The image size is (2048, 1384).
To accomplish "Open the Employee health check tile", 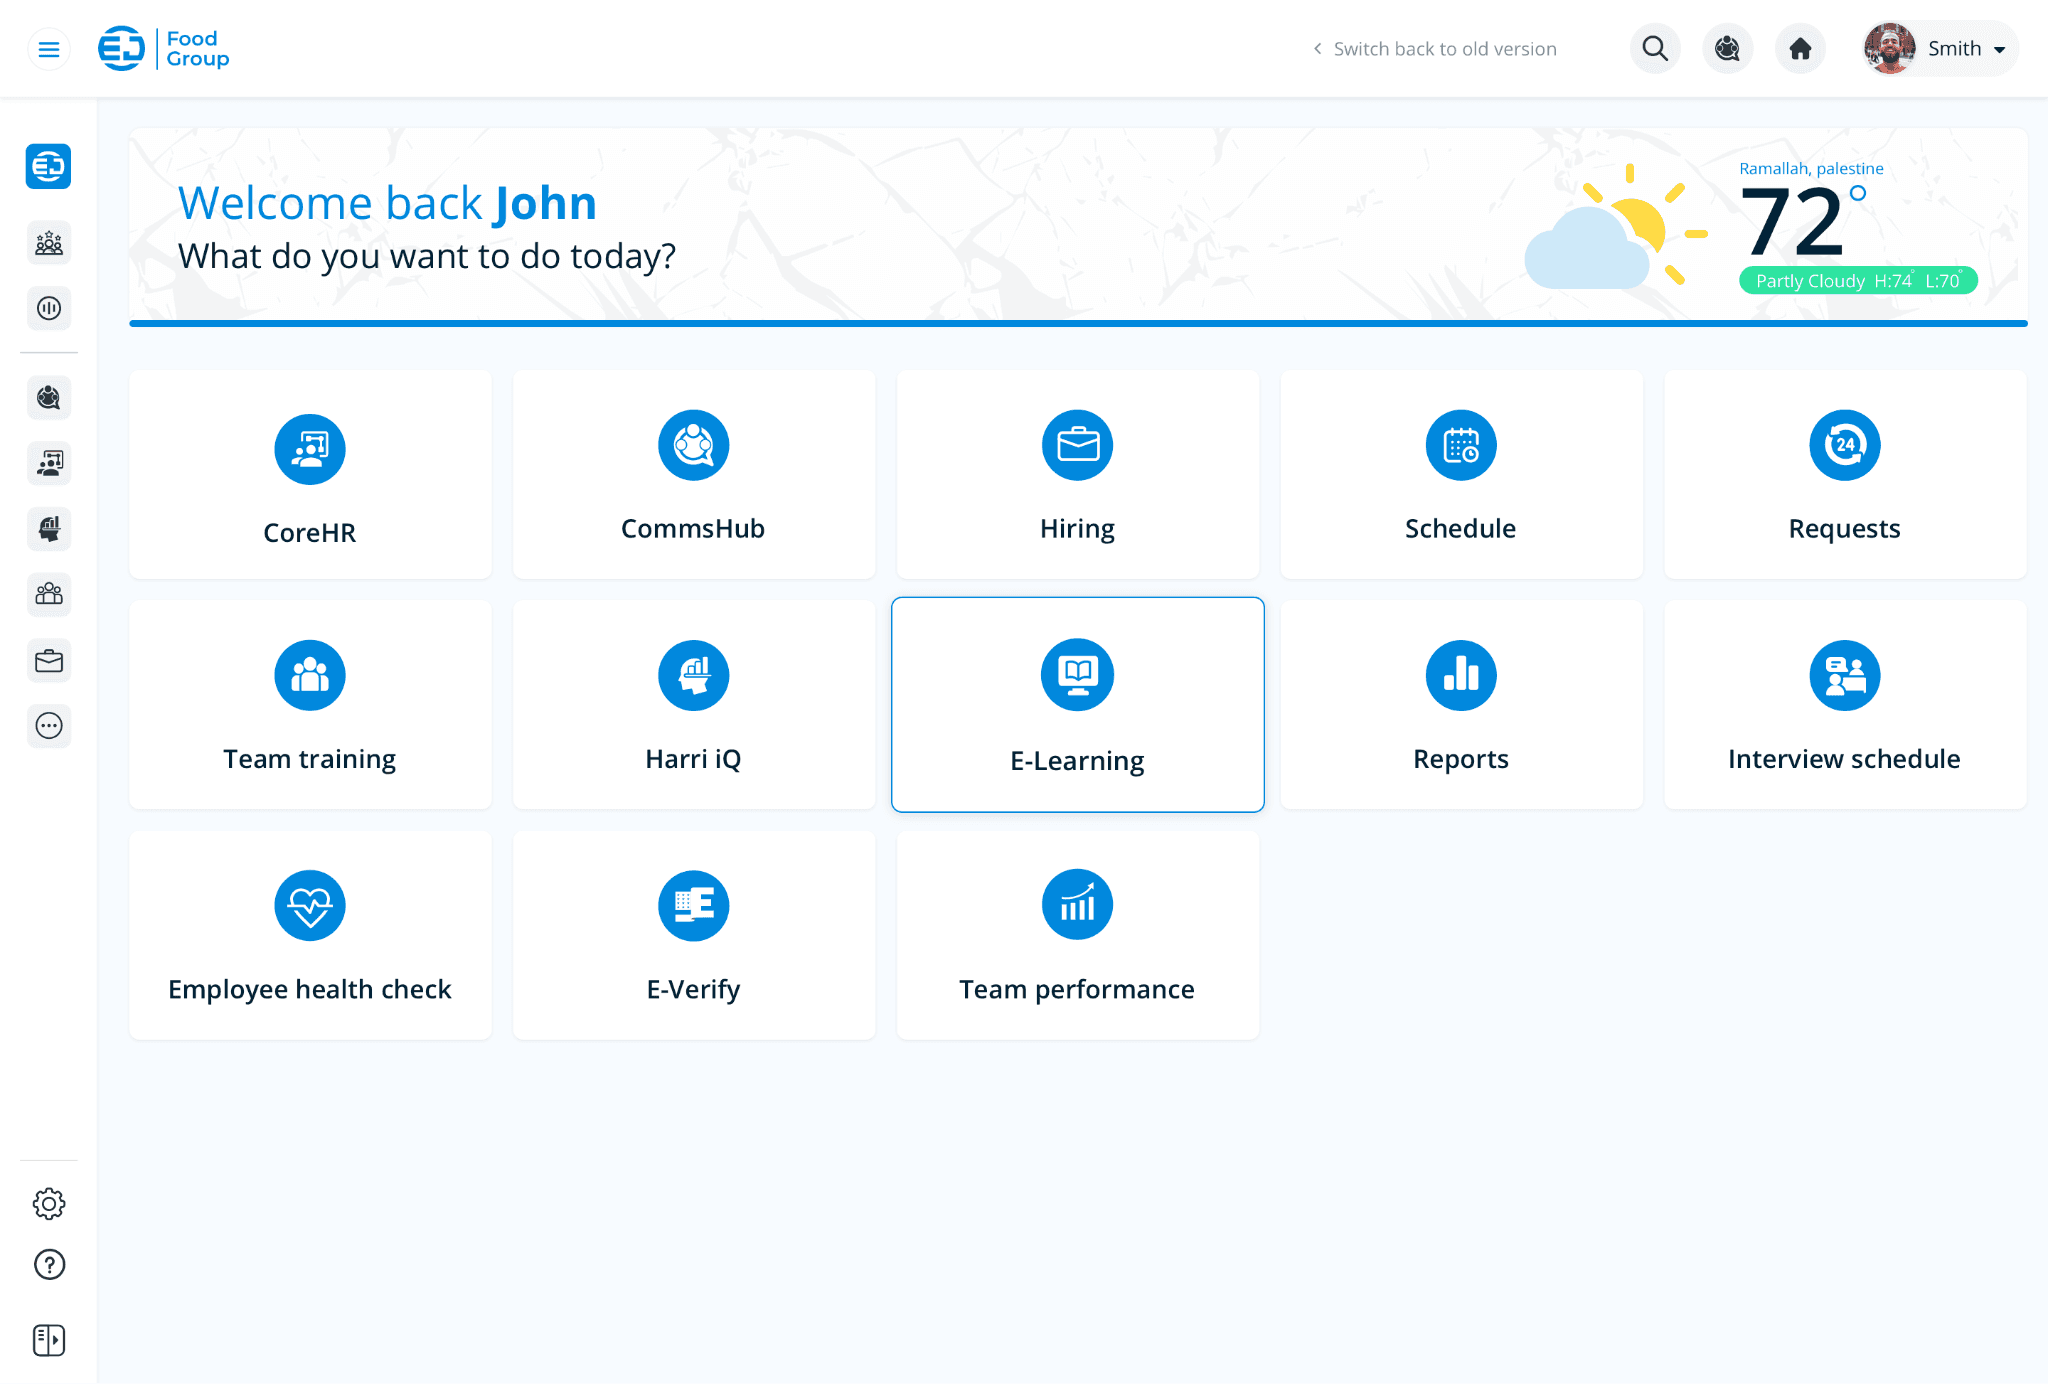I will pos(310,935).
